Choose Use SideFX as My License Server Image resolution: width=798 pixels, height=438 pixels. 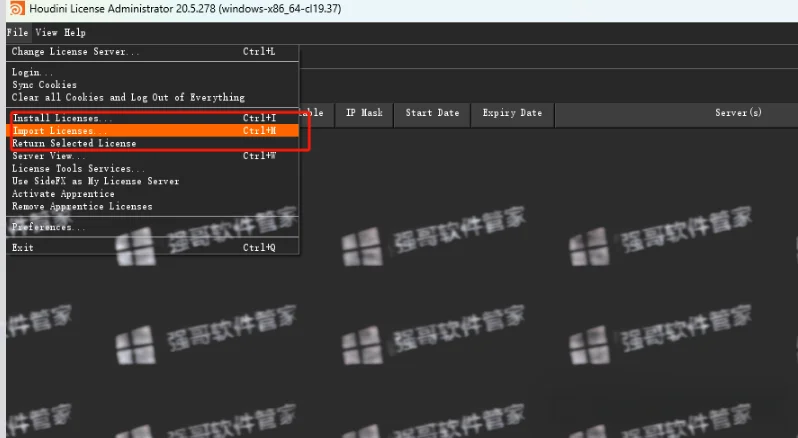pyautogui.click(x=152, y=181)
